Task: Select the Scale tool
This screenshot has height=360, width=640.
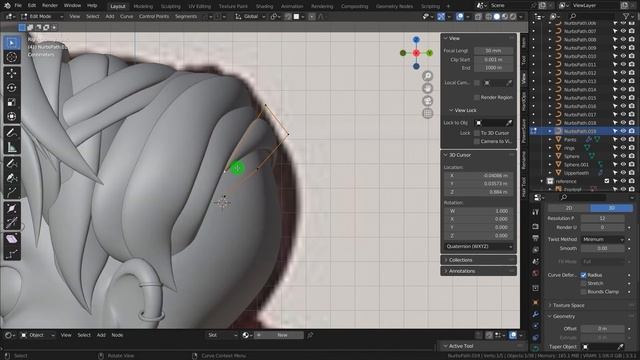Action: pos(12,102)
